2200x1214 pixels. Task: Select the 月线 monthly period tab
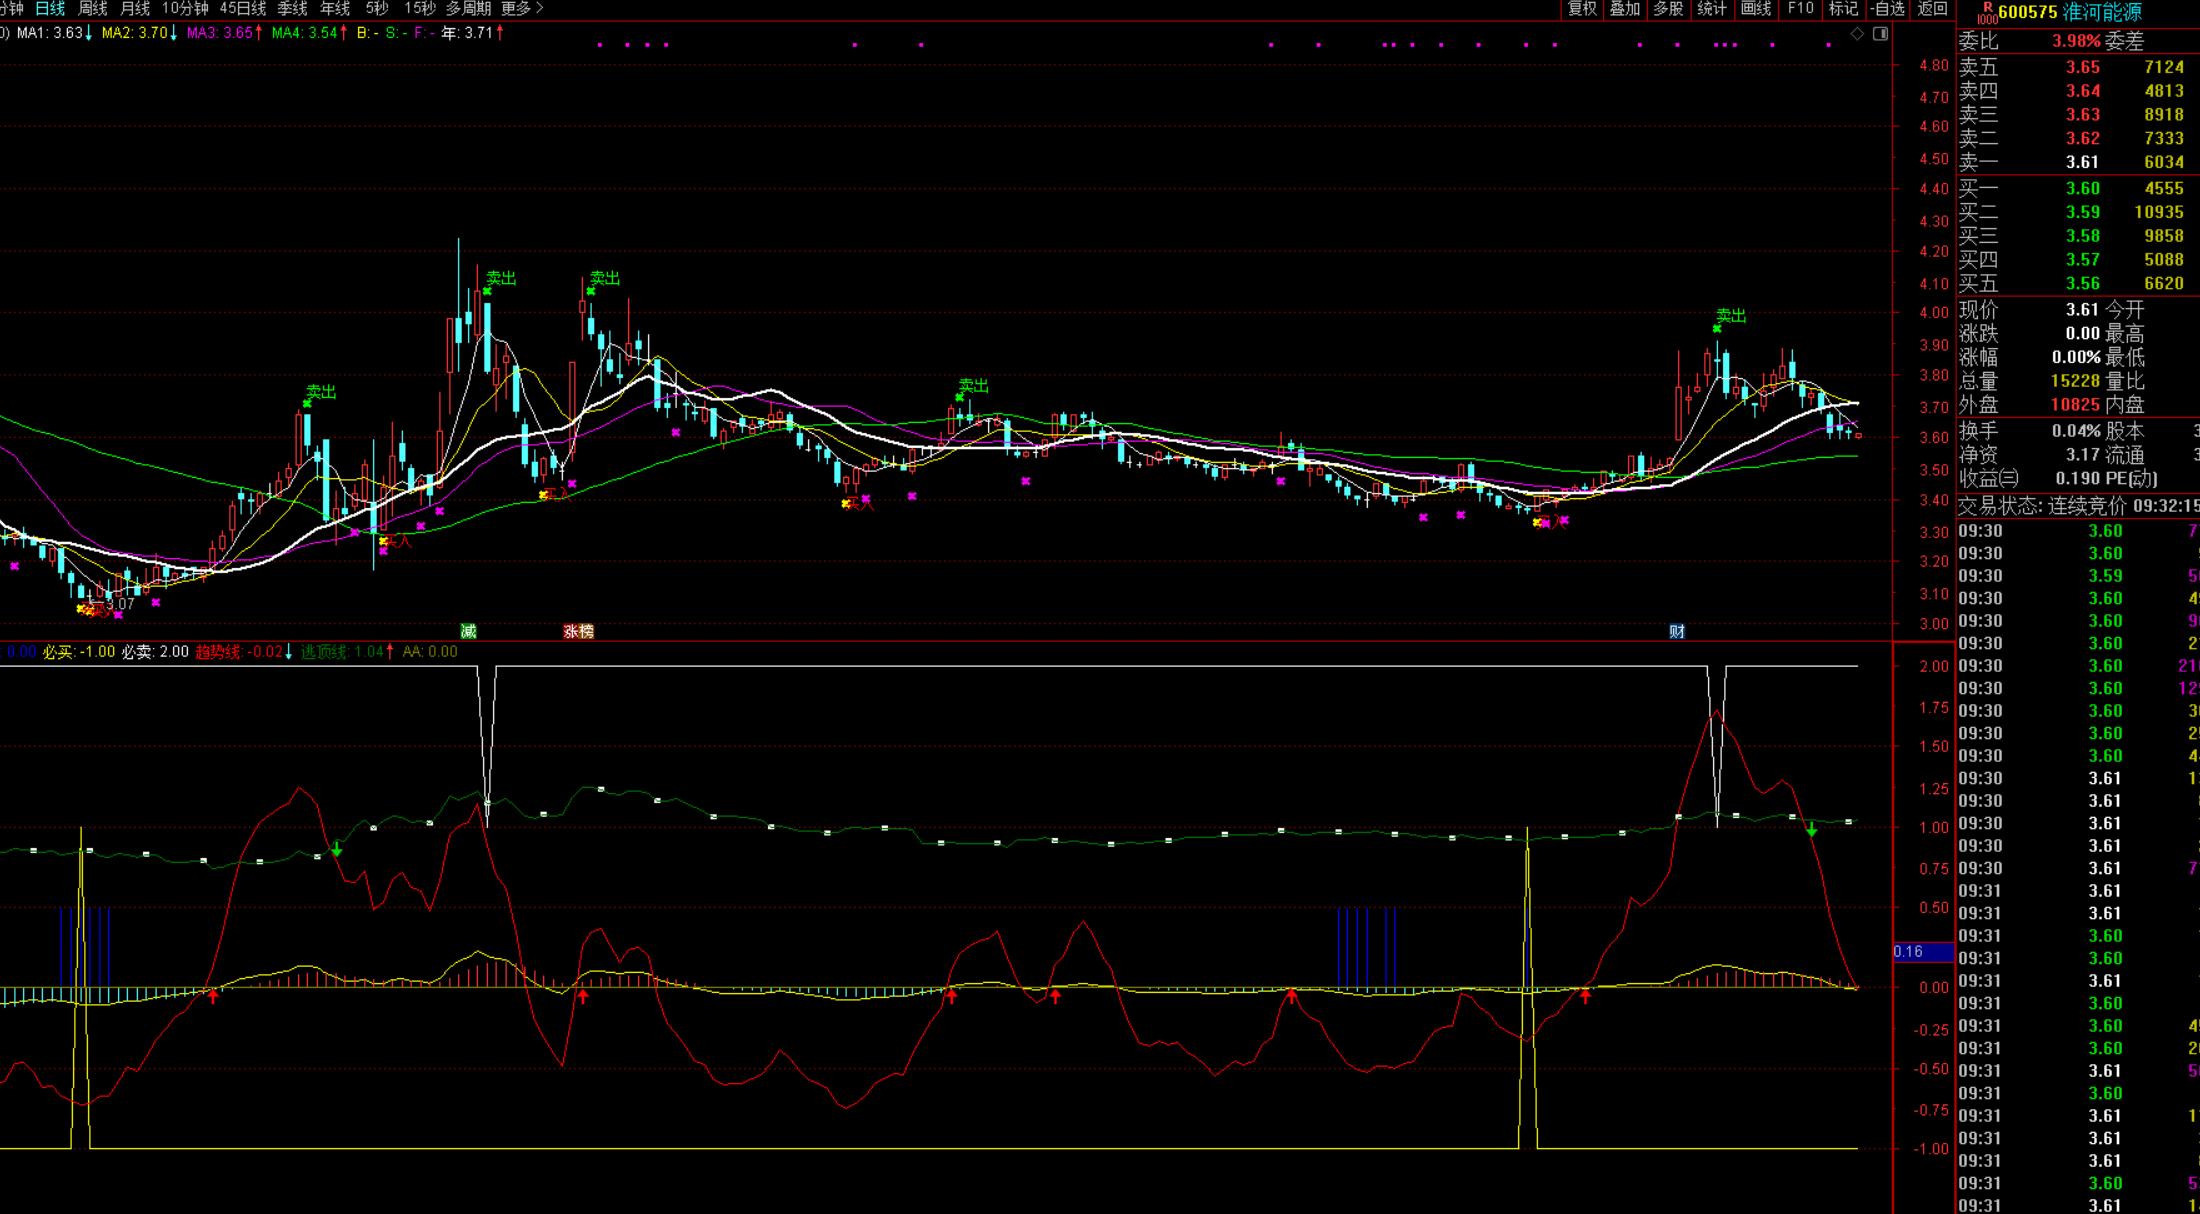coord(135,9)
